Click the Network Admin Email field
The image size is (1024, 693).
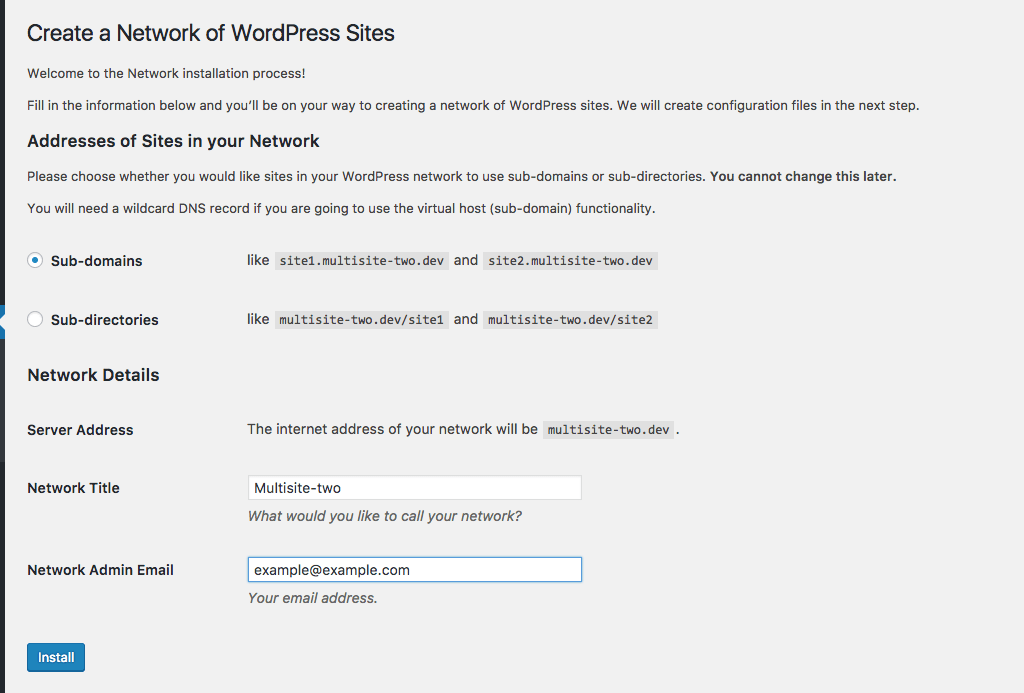(415, 570)
